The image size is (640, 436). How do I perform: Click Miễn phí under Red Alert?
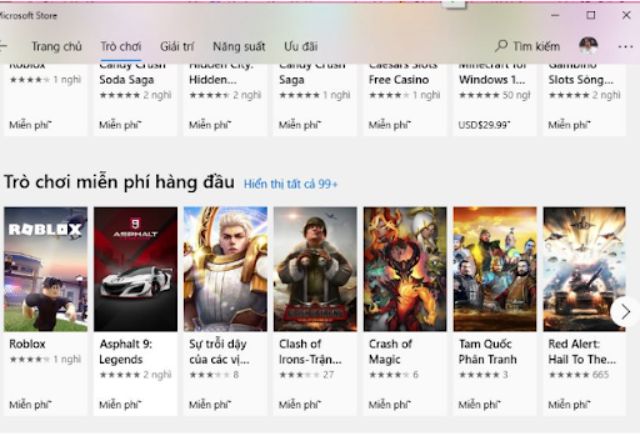click(569, 405)
